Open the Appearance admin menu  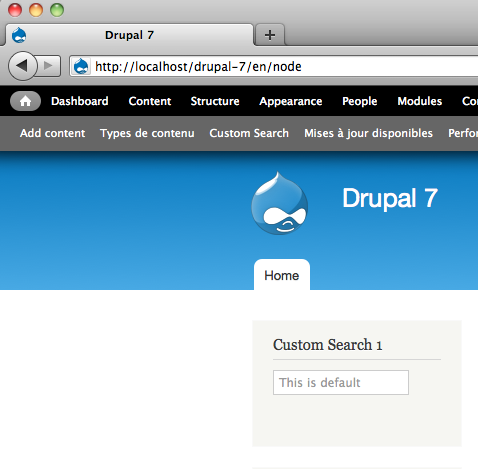point(291,101)
